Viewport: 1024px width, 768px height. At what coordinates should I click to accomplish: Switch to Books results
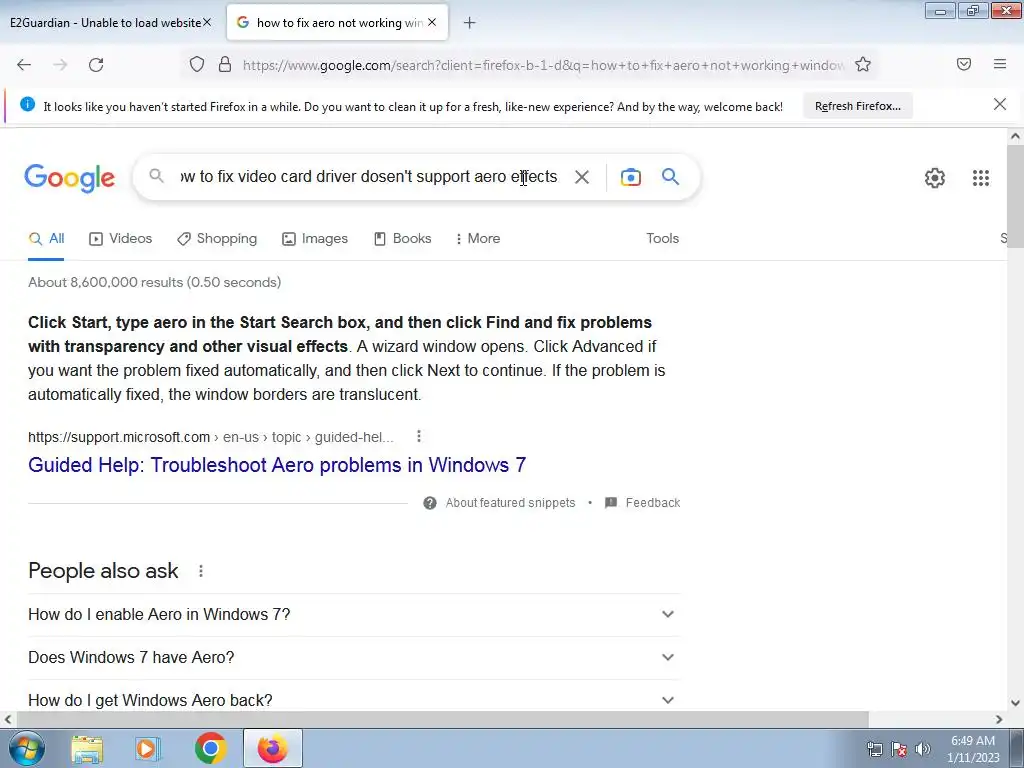[402, 239]
